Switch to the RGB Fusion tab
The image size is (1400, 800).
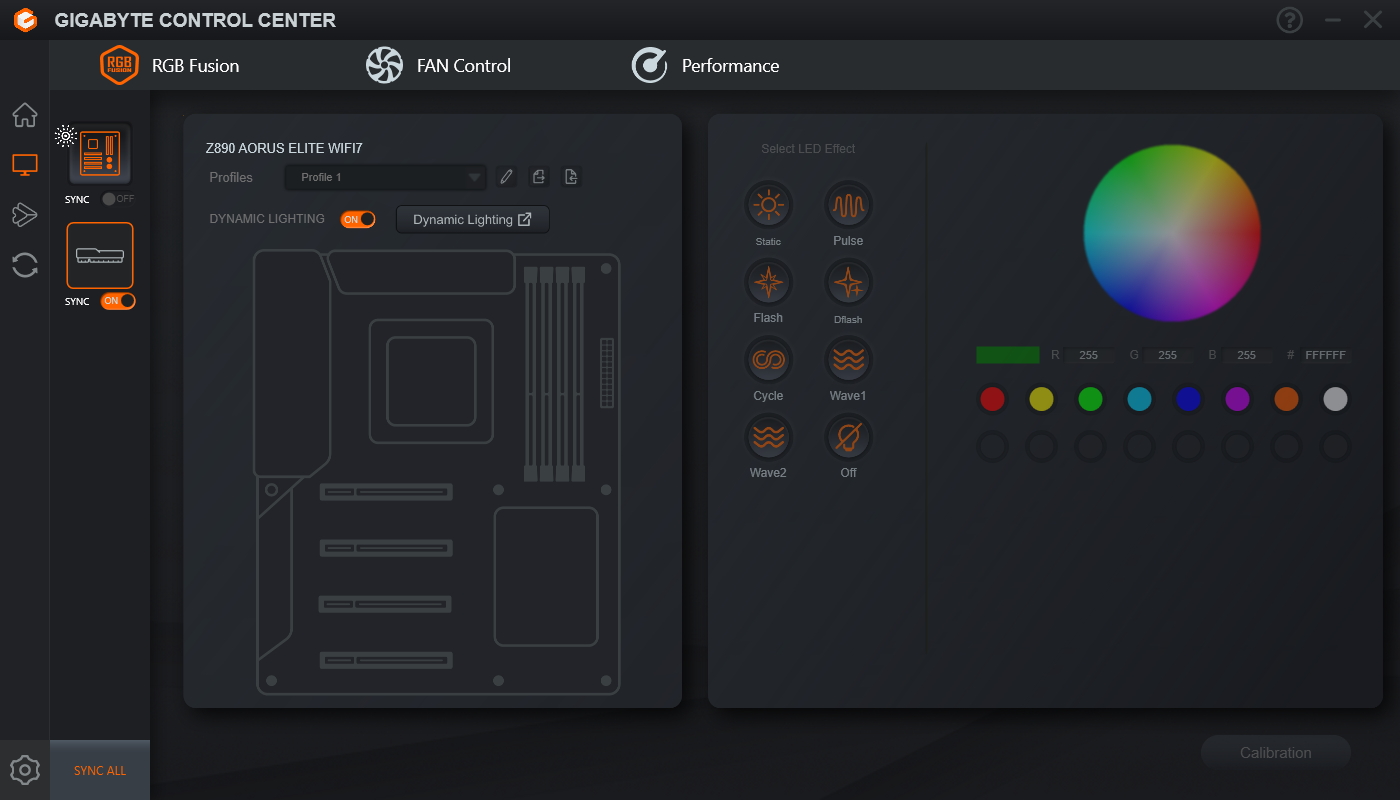pos(170,66)
